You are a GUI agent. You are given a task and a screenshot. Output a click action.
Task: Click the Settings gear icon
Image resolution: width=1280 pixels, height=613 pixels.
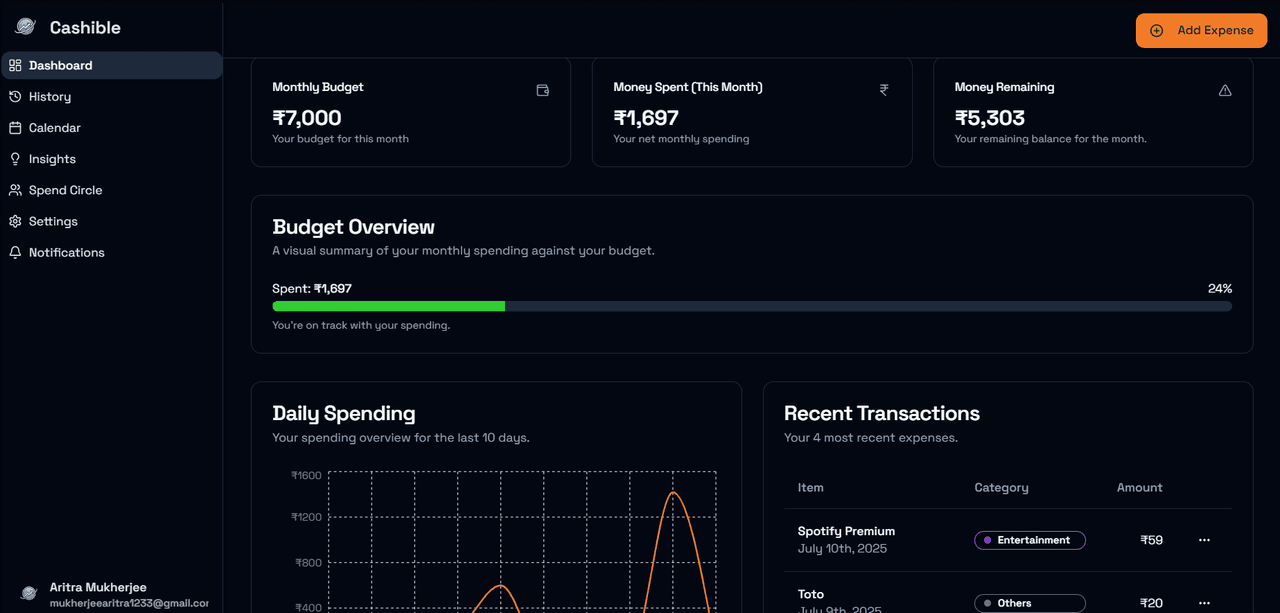(x=14, y=221)
